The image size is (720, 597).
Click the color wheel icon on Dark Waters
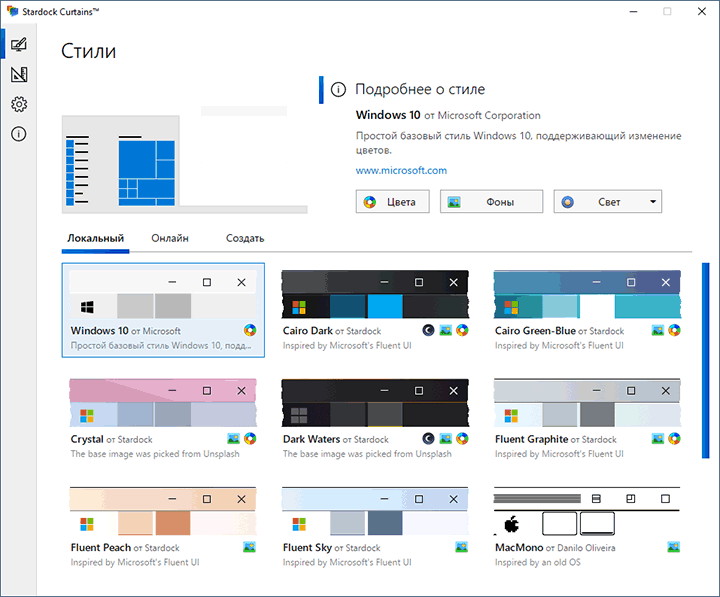pyautogui.click(x=462, y=439)
